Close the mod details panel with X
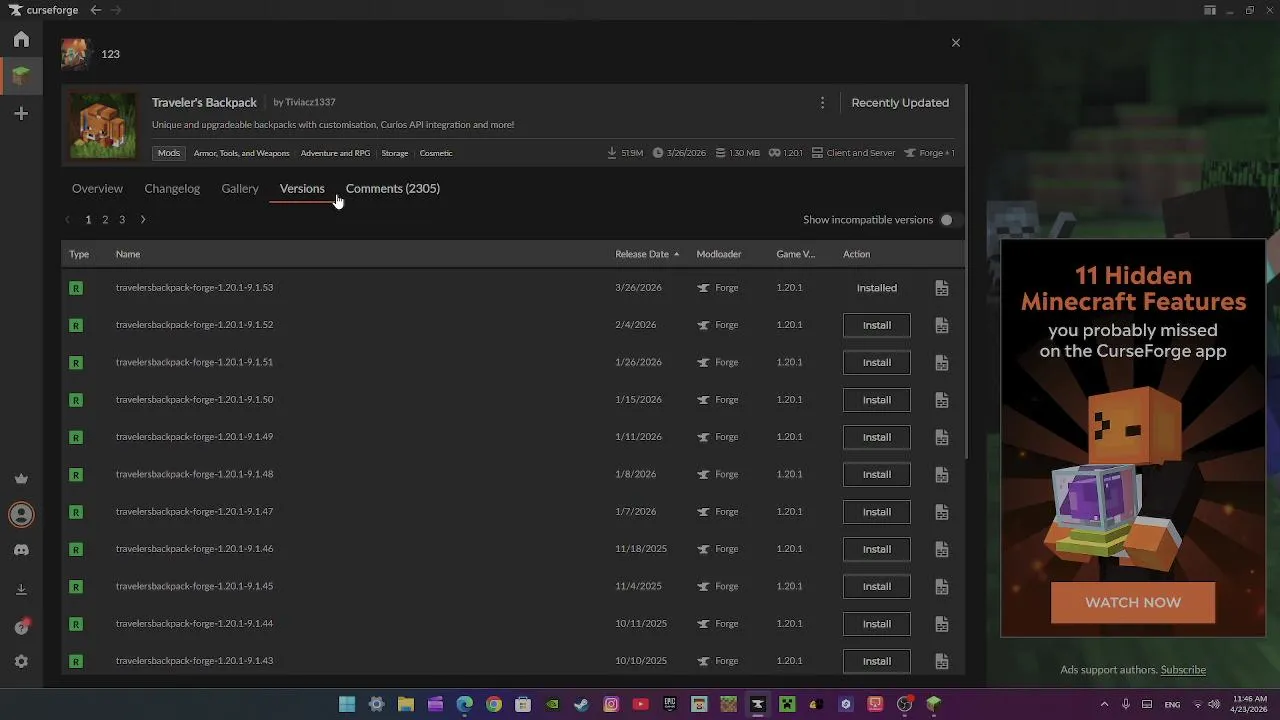Image resolution: width=1280 pixels, height=720 pixels. [955, 43]
